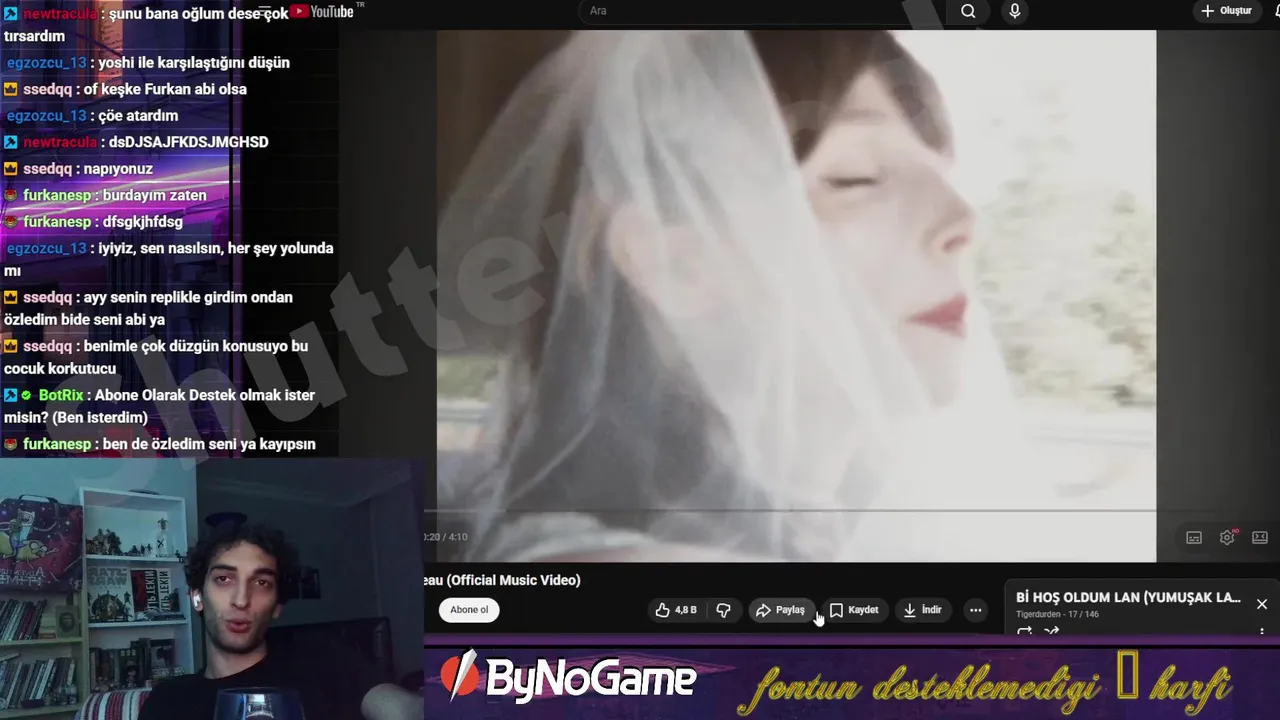Dislike the video with thumbs-down icon
Screen dimensions: 1280x720
click(724, 610)
